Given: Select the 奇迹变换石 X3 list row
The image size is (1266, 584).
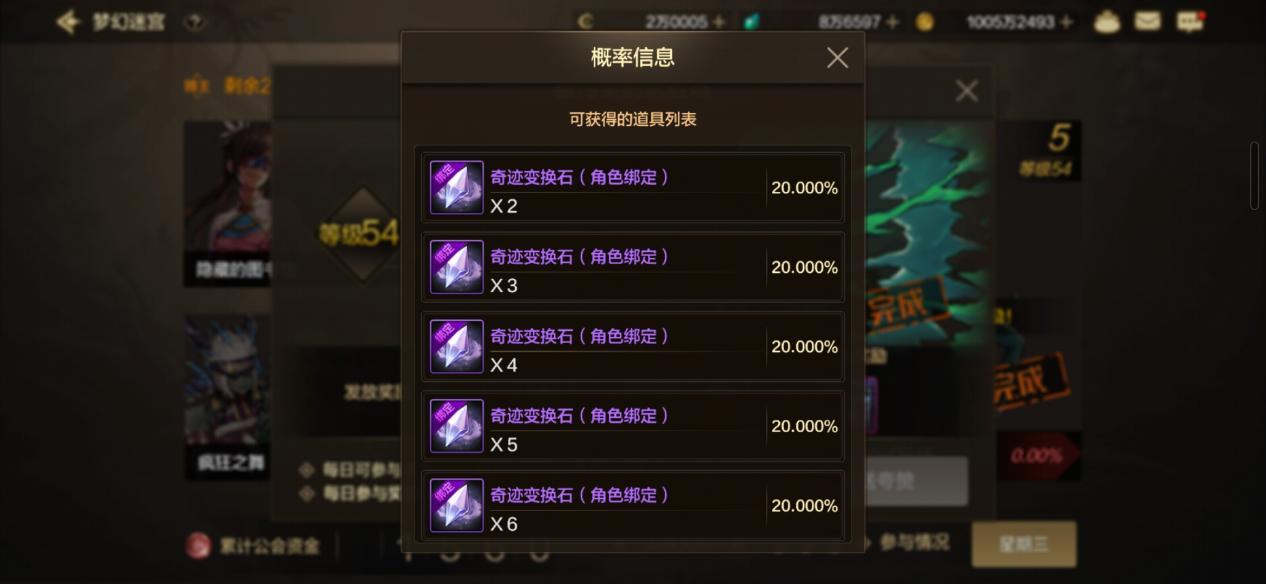Looking at the screenshot, I should 633,267.
